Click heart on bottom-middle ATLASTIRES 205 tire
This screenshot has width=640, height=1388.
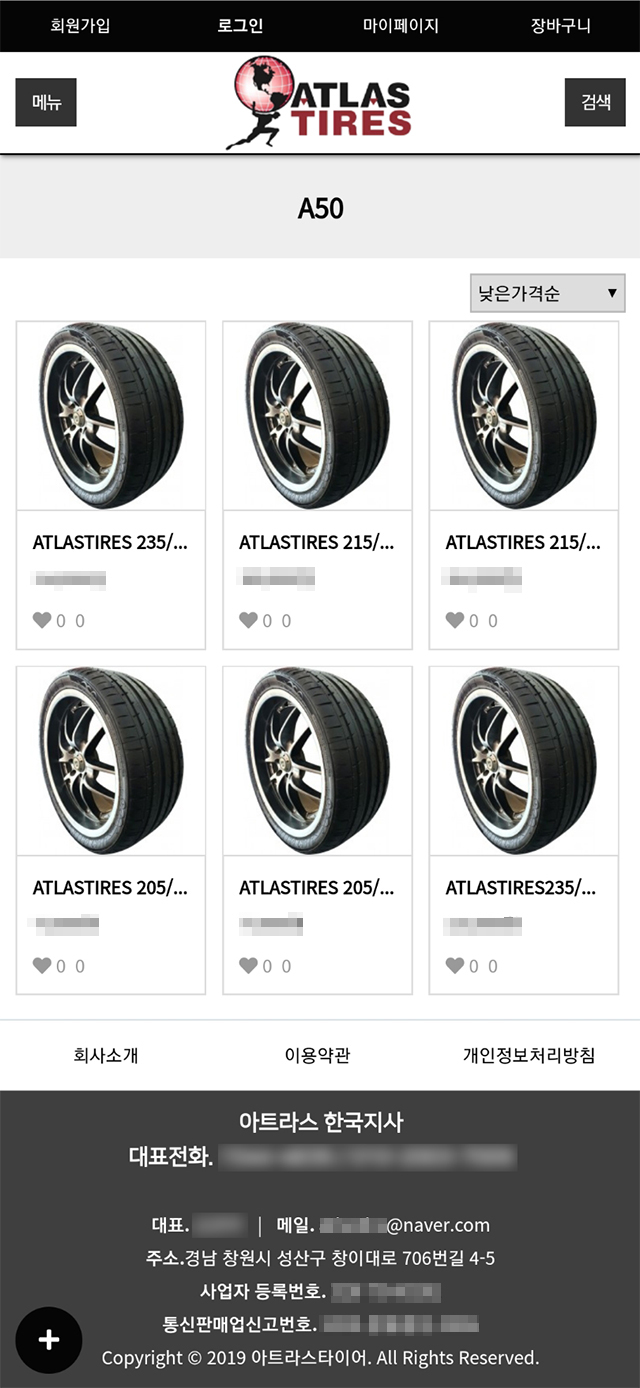tap(248, 965)
